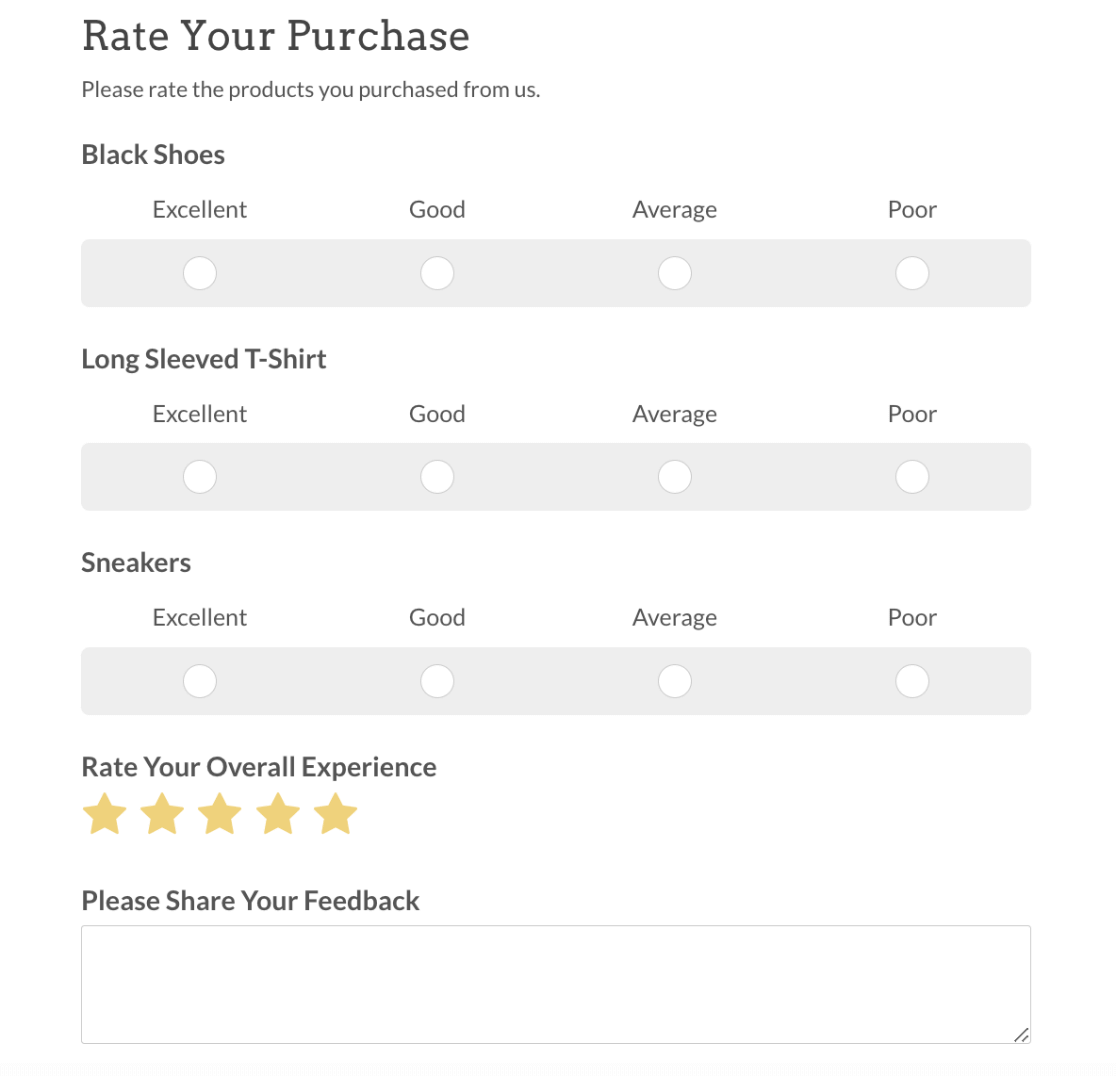Select Good for Black Shoes
The height and width of the screenshot is (1076, 1116).
(x=437, y=273)
